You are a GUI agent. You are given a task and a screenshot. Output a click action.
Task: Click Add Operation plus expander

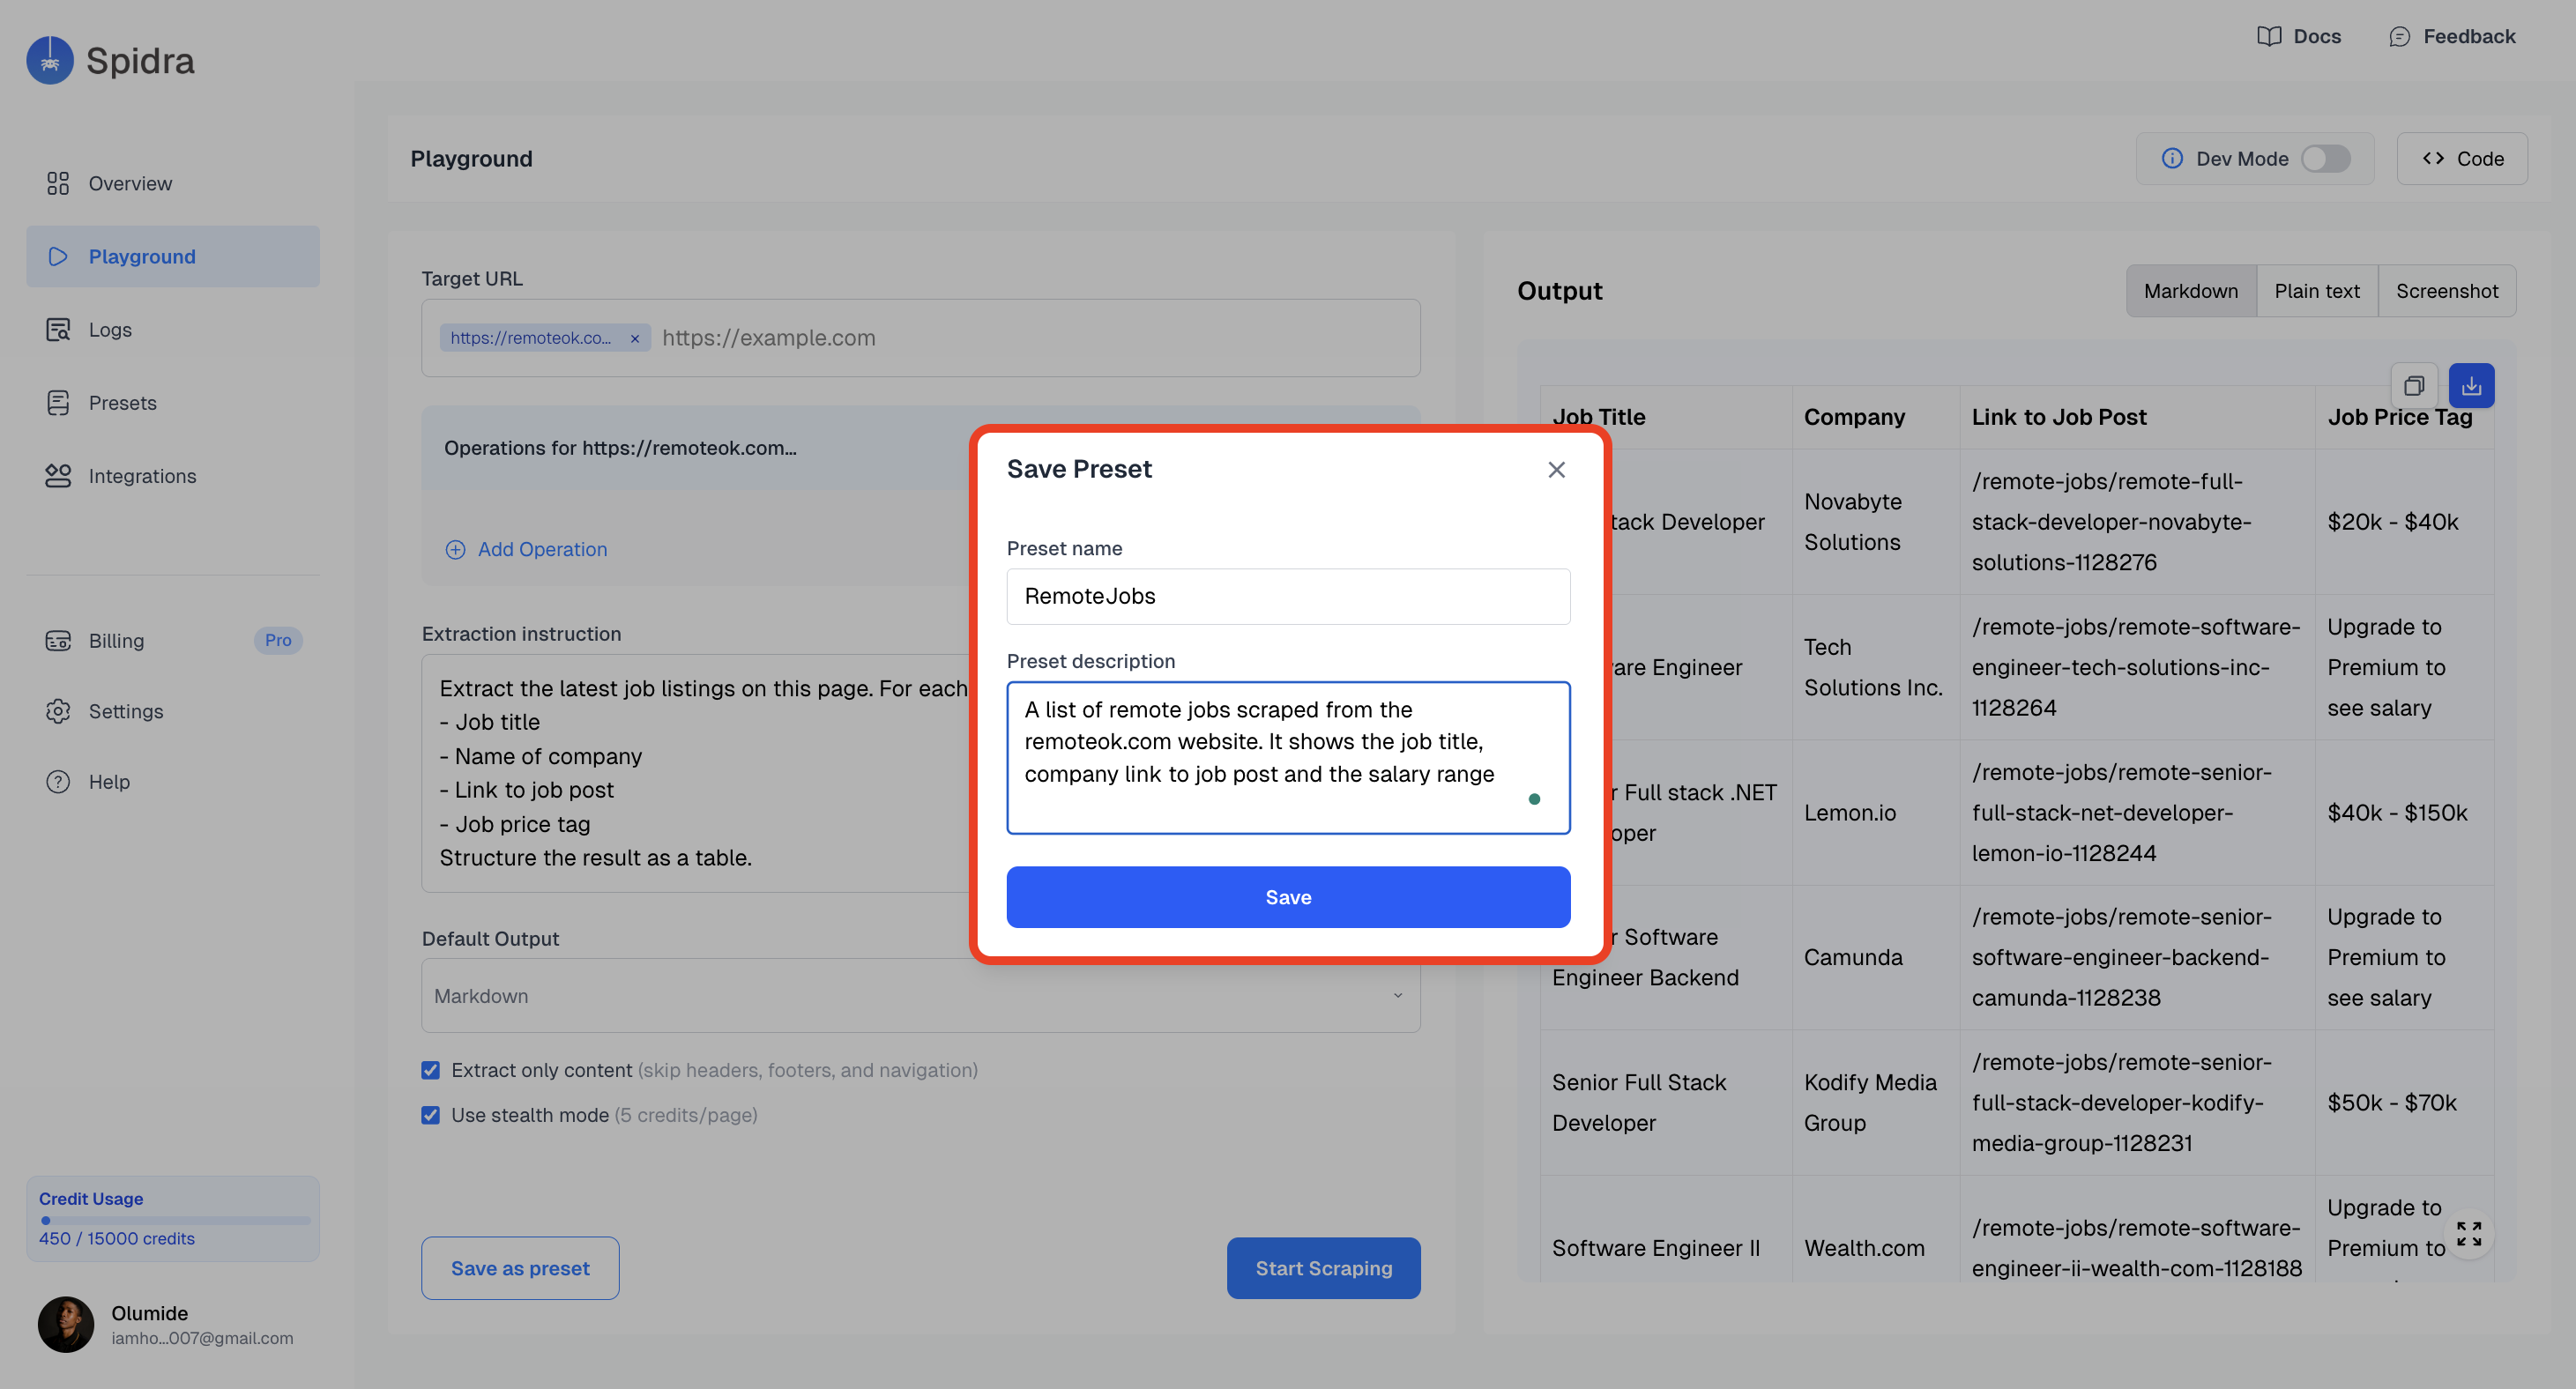click(455, 550)
